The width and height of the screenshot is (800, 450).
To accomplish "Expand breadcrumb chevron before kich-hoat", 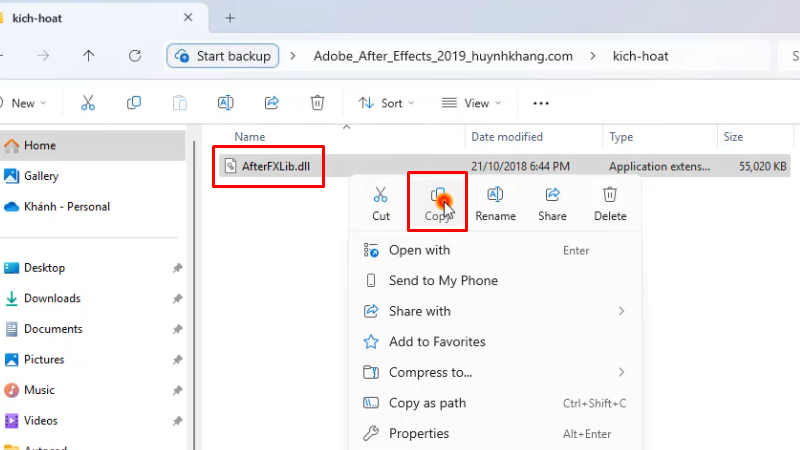I will (593, 56).
